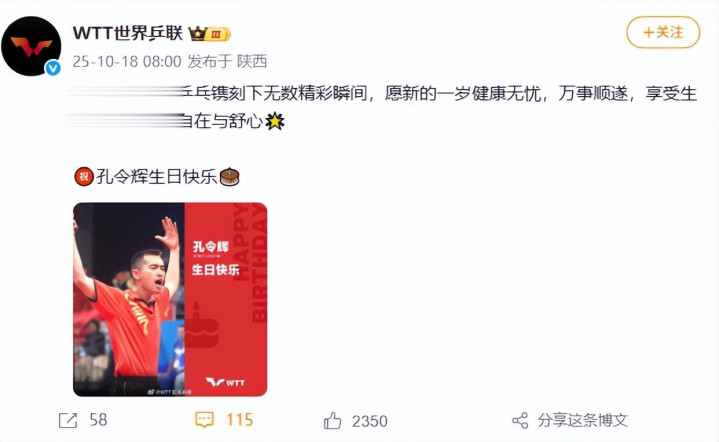
Task: Click 分享这条博文 share link
Action: pyautogui.click(x=583, y=420)
